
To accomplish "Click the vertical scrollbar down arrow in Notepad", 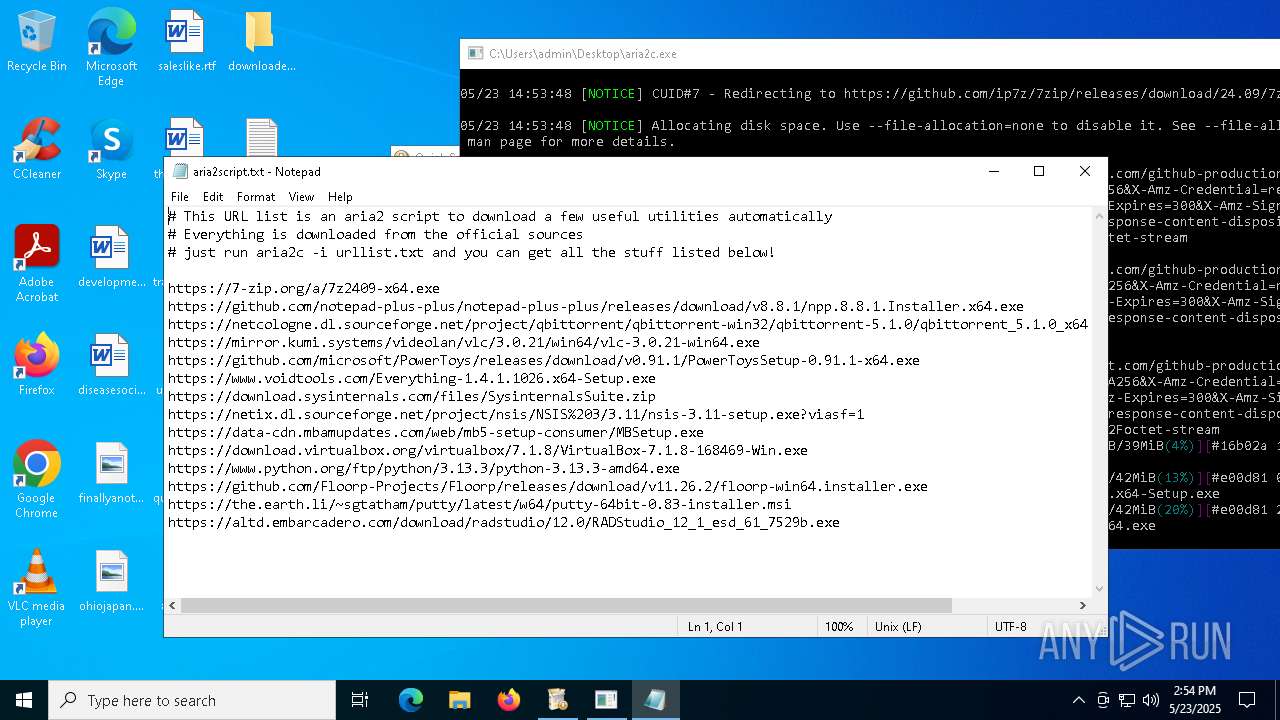I will [1099, 589].
